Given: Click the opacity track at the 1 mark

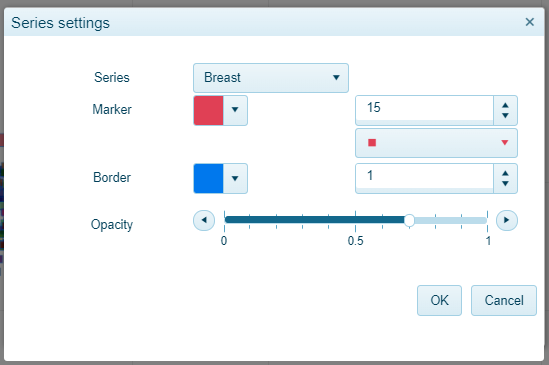Looking at the screenshot, I should click(487, 220).
